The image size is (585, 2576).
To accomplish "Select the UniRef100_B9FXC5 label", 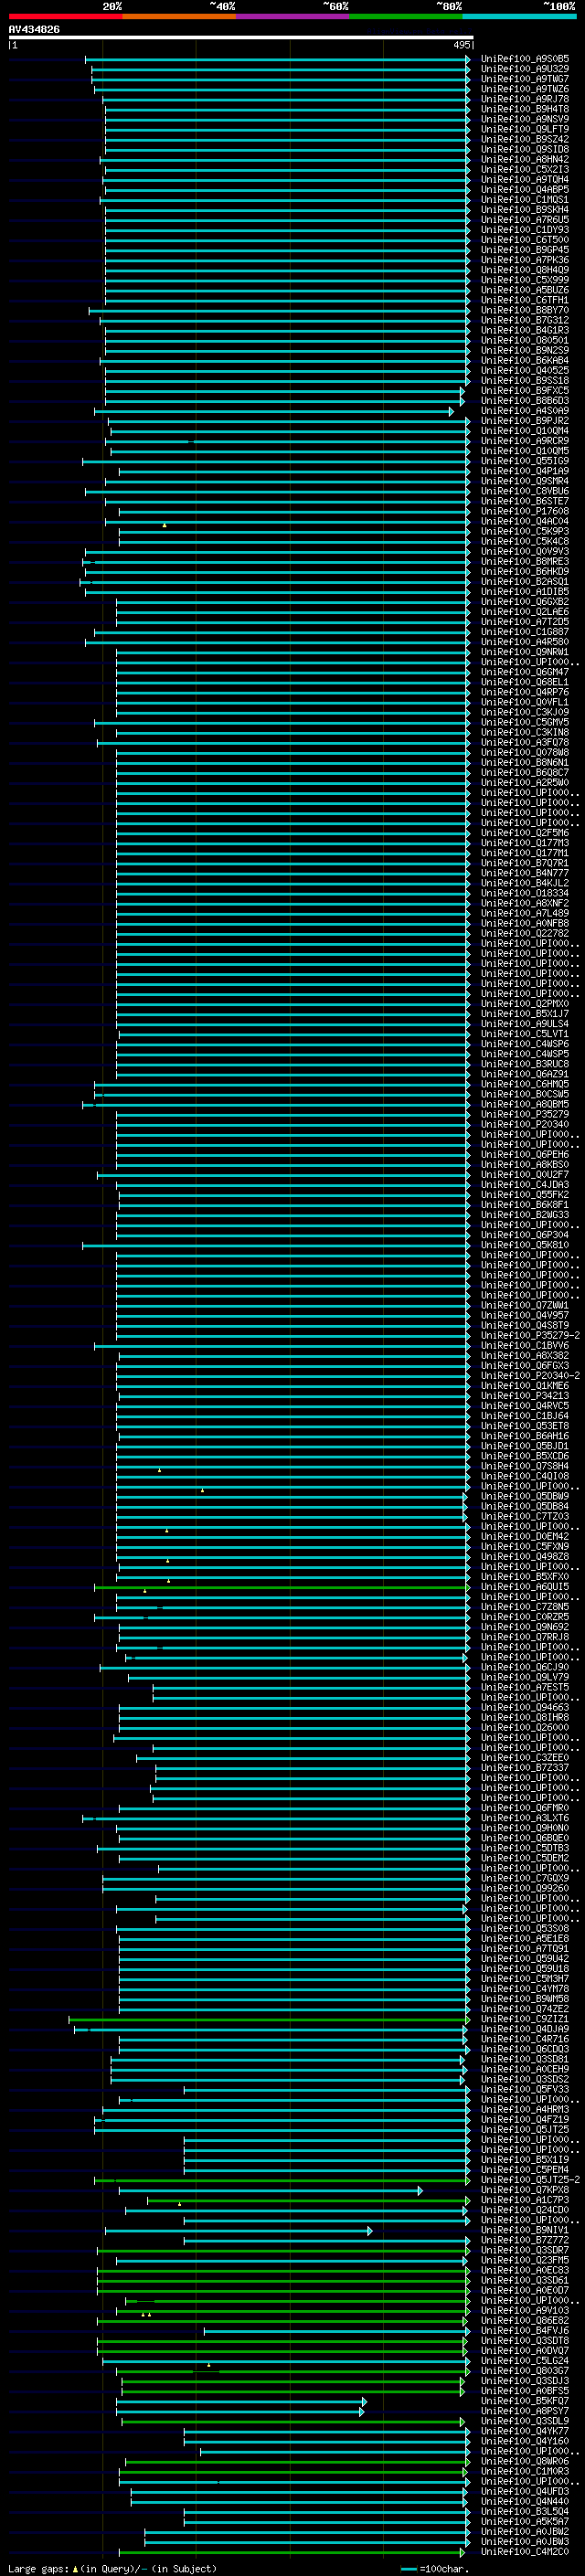I will tap(525, 391).
